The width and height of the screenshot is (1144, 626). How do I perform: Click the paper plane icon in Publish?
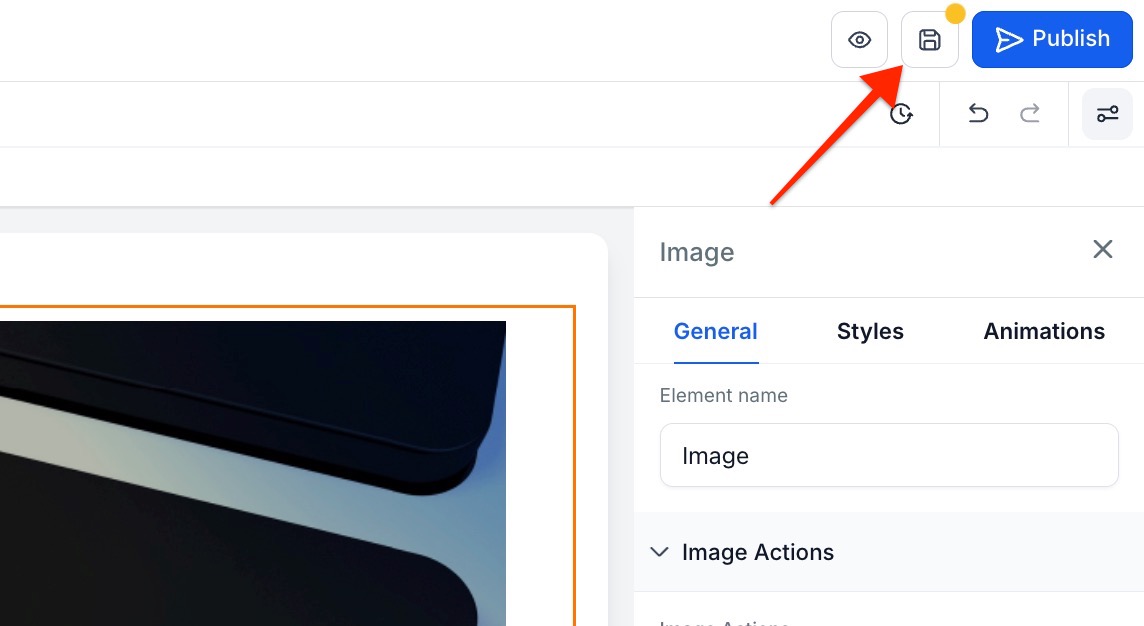pyautogui.click(x=1009, y=40)
